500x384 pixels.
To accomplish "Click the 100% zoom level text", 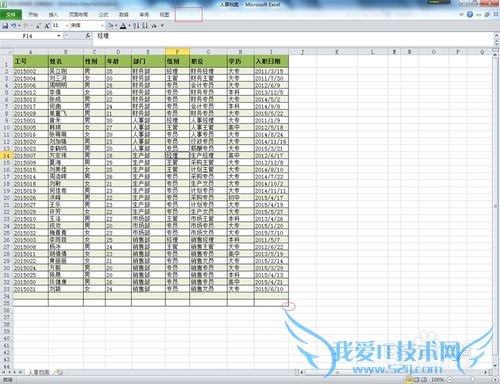I will pyautogui.click(x=437, y=380).
